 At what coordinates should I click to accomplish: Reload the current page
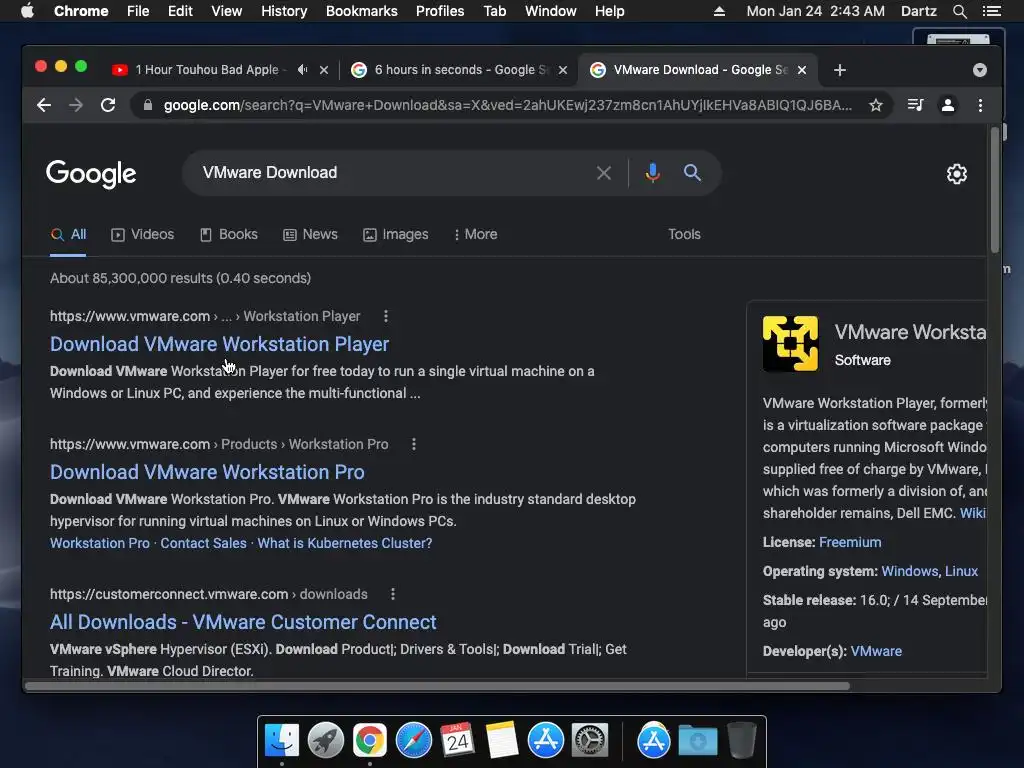108,105
